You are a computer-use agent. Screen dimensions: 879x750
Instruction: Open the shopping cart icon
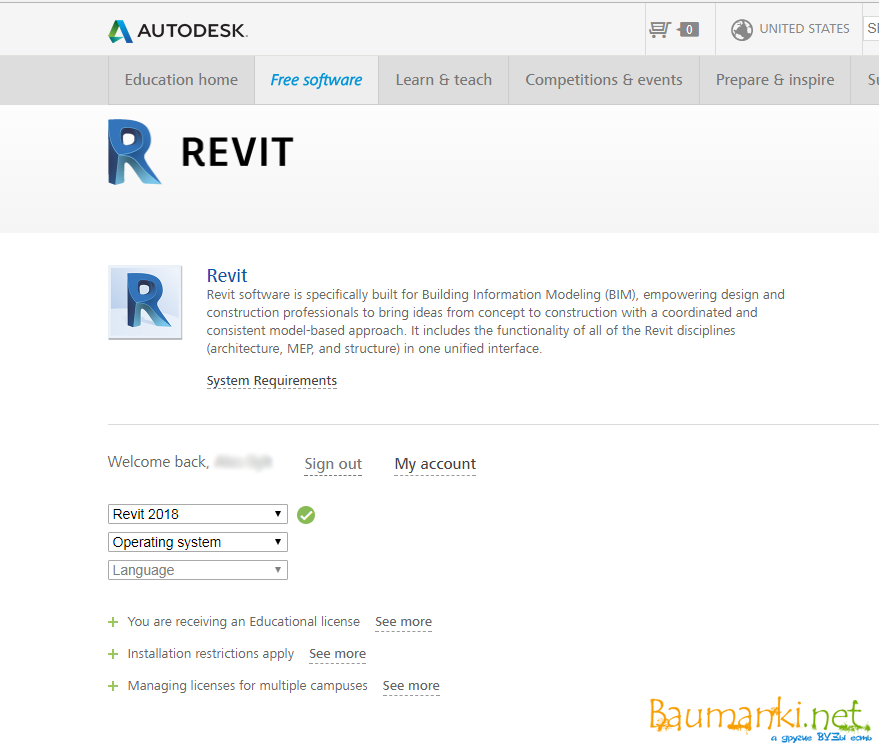point(660,29)
